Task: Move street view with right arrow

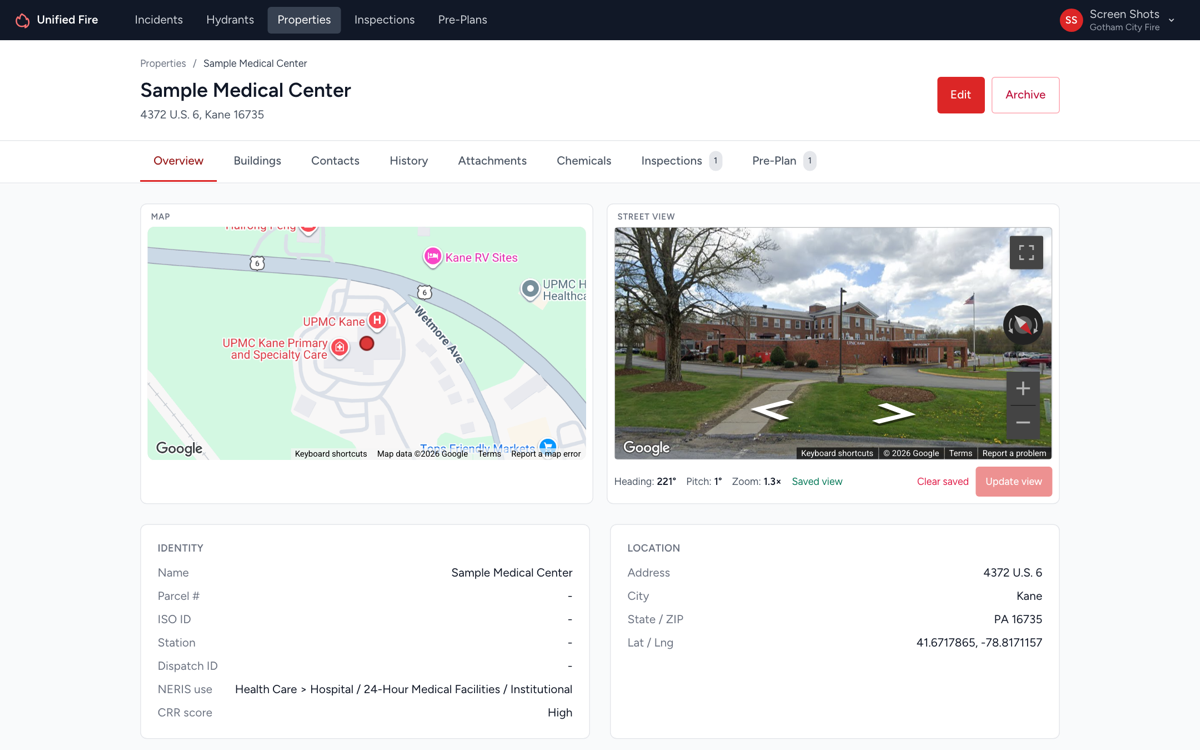Action: pyautogui.click(x=893, y=412)
